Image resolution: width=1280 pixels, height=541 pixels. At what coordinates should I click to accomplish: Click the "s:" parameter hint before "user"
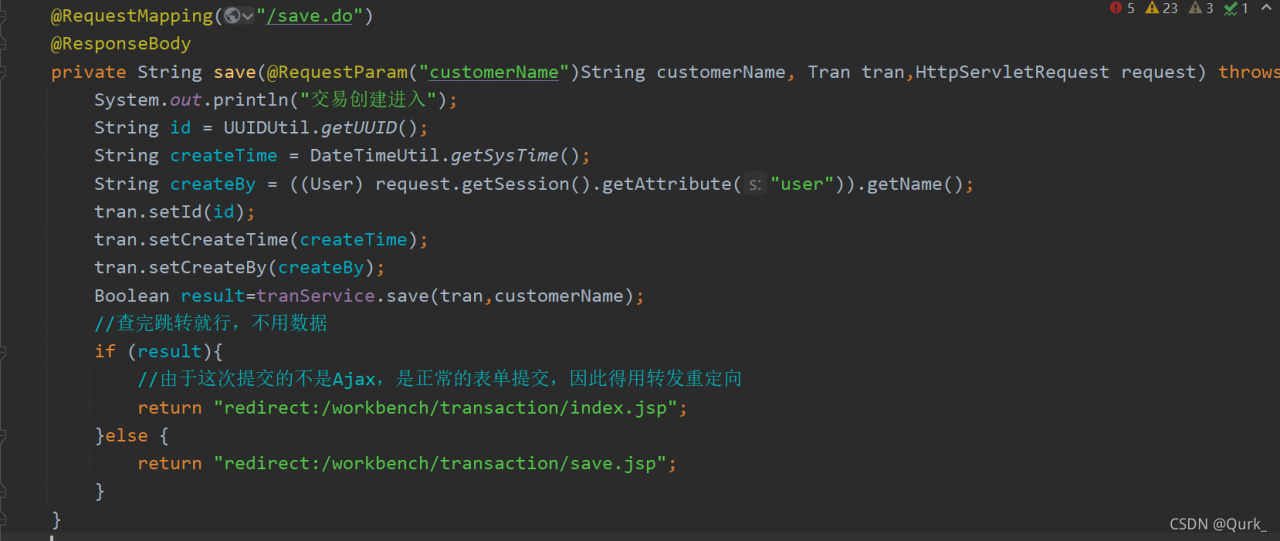click(x=755, y=184)
